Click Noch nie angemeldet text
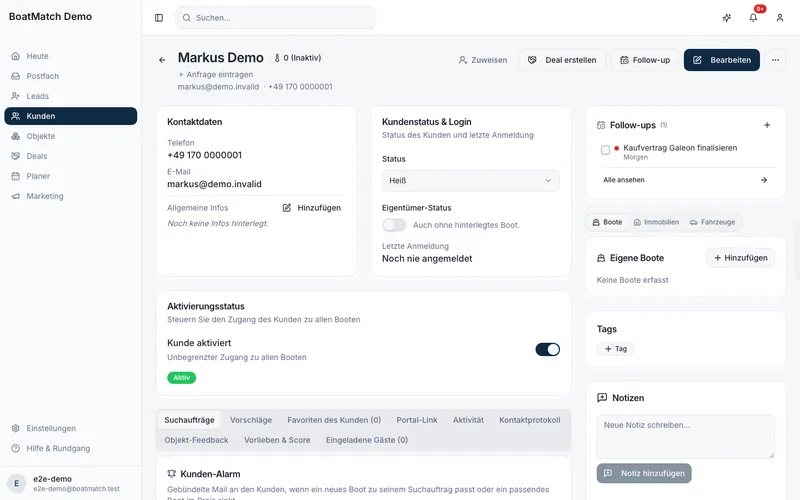Image resolution: width=800 pixels, height=500 pixels. click(x=427, y=259)
